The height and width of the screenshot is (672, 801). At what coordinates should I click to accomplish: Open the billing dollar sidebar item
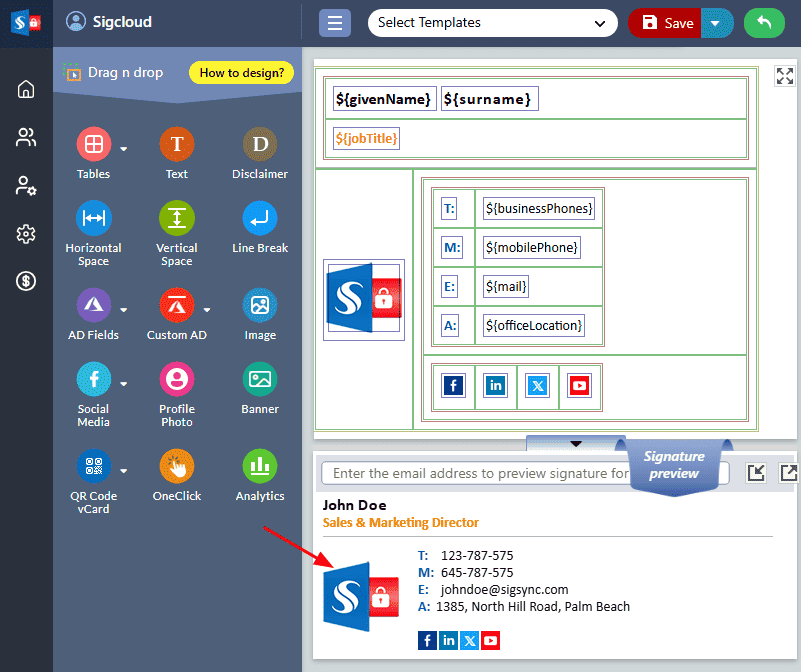coord(26,281)
